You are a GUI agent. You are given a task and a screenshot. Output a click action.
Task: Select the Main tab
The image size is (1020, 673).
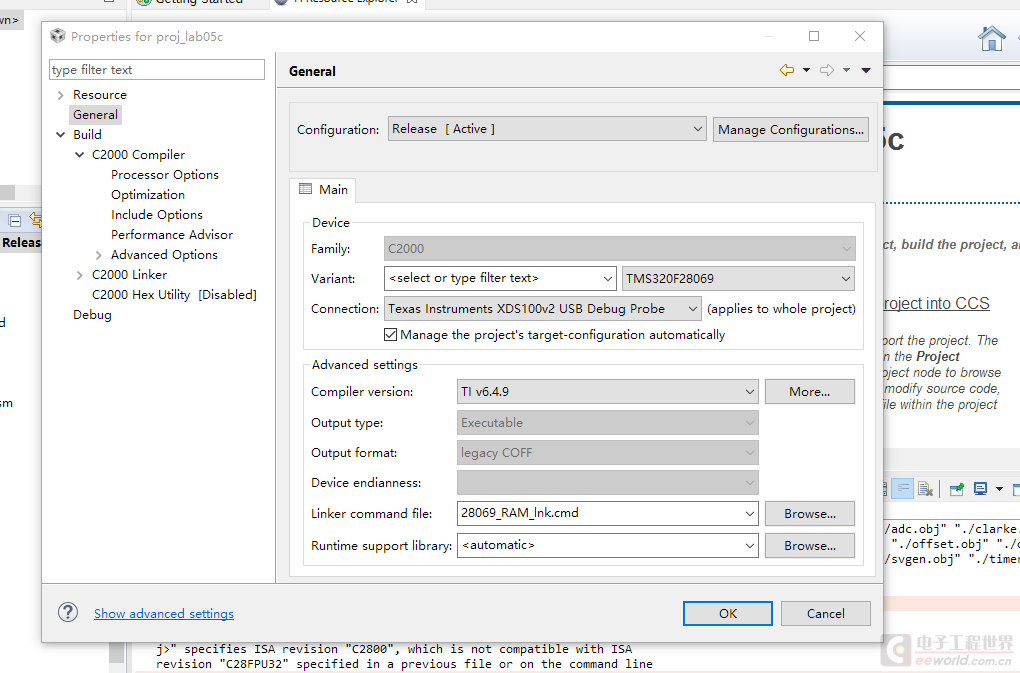click(323, 189)
